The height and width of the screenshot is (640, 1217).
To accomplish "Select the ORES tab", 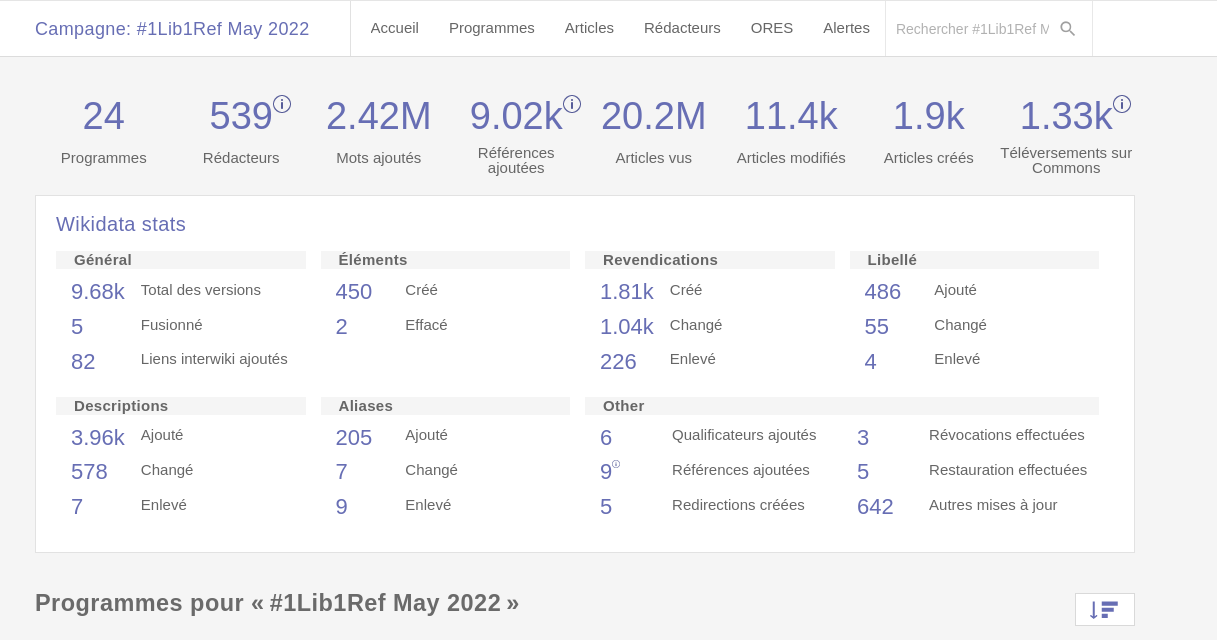I will tap(772, 28).
